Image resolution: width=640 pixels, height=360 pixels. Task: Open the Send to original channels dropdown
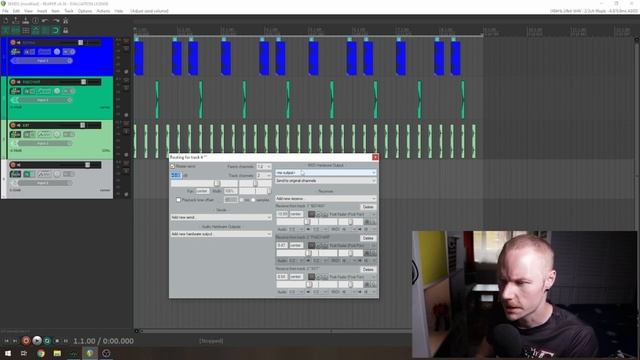(326, 181)
